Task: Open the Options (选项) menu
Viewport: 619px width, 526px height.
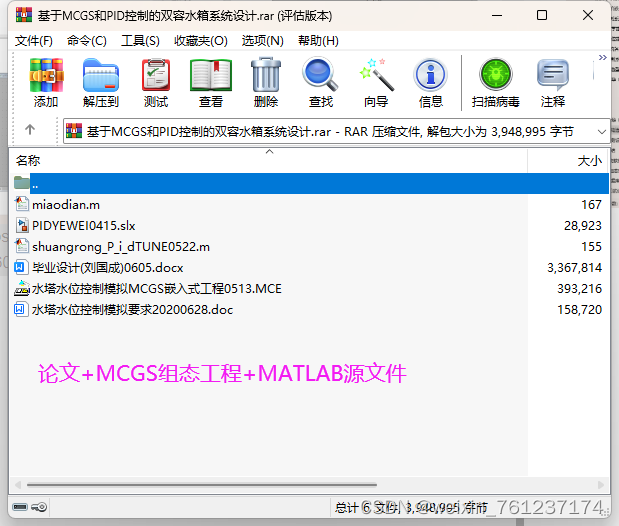Action: (x=263, y=41)
